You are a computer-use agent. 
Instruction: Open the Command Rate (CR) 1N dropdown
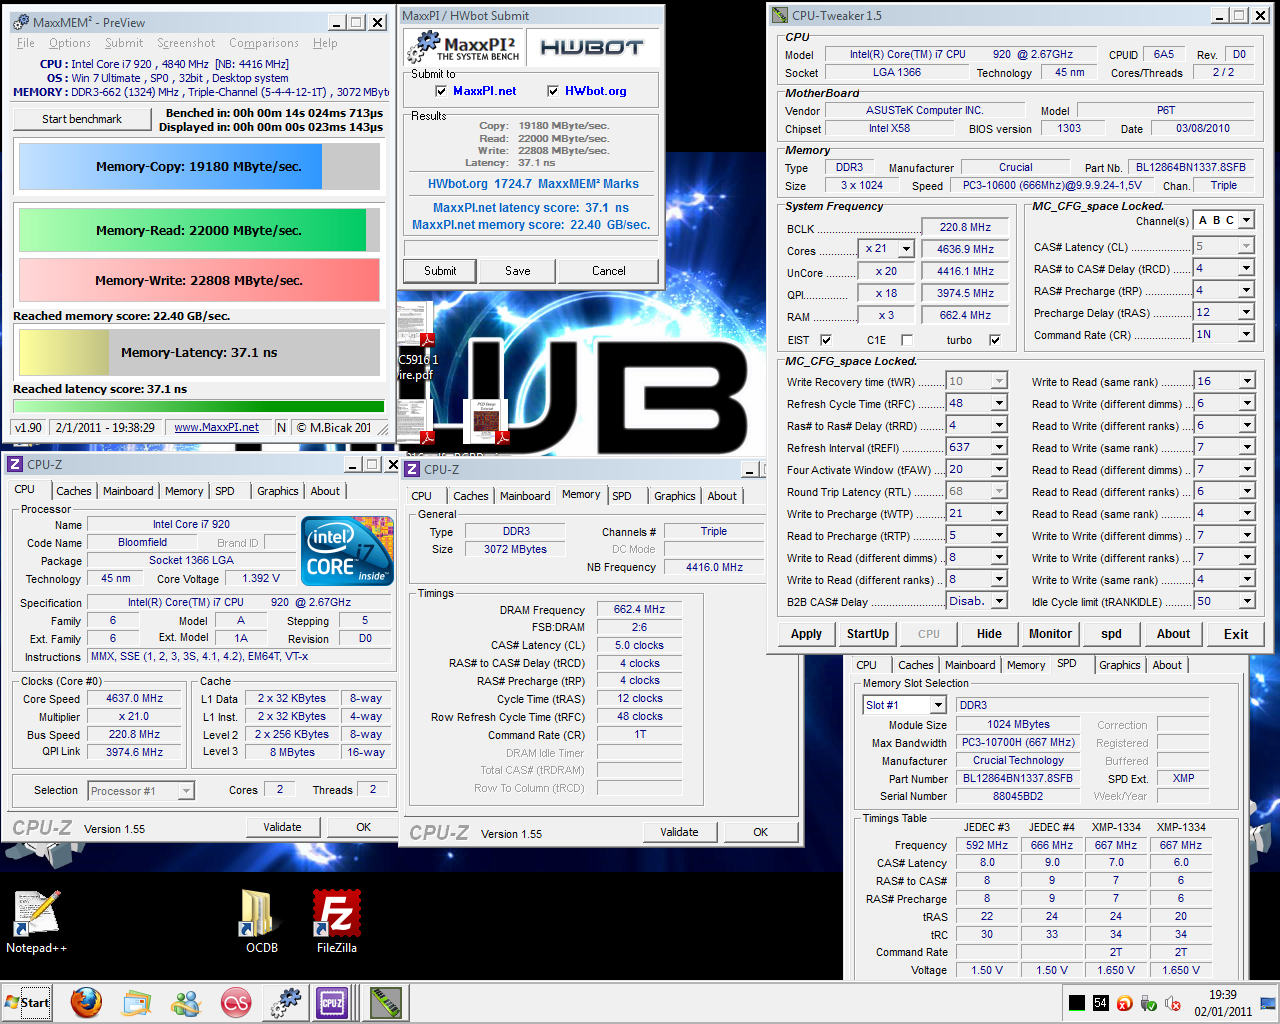click(x=1246, y=334)
